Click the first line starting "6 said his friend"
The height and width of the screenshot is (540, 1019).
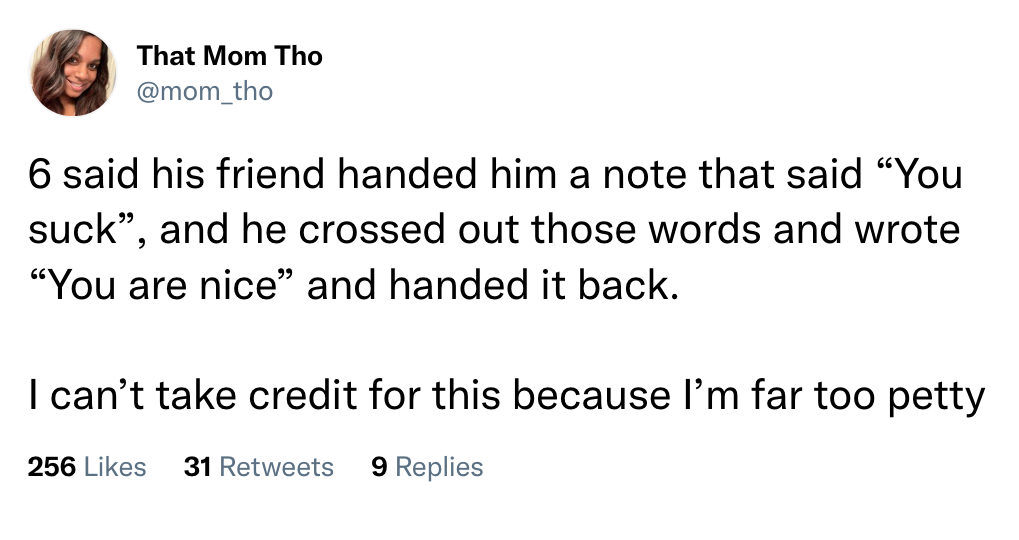click(x=495, y=175)
